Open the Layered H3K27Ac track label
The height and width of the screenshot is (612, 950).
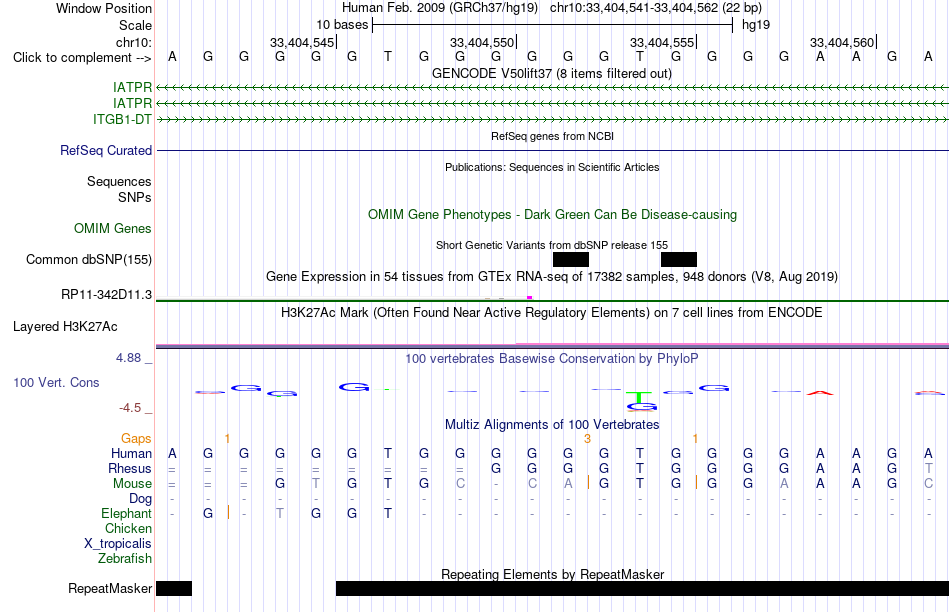pos(65,327)
